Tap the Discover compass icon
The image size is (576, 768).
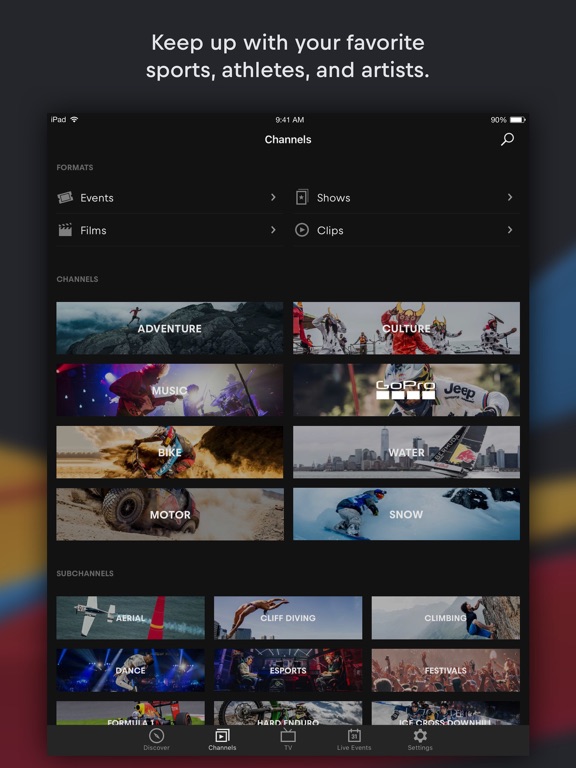pos(156,735)
